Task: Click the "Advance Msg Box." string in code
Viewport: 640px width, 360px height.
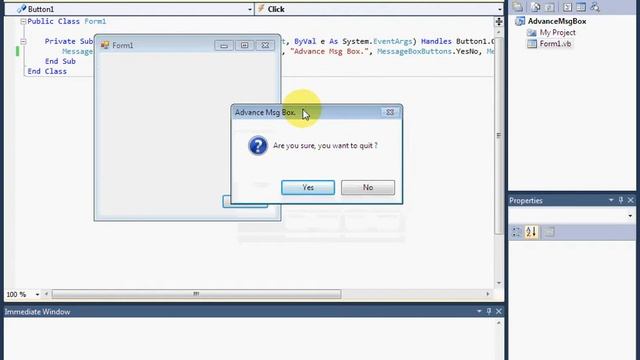Action: click(x=330, y=51)
